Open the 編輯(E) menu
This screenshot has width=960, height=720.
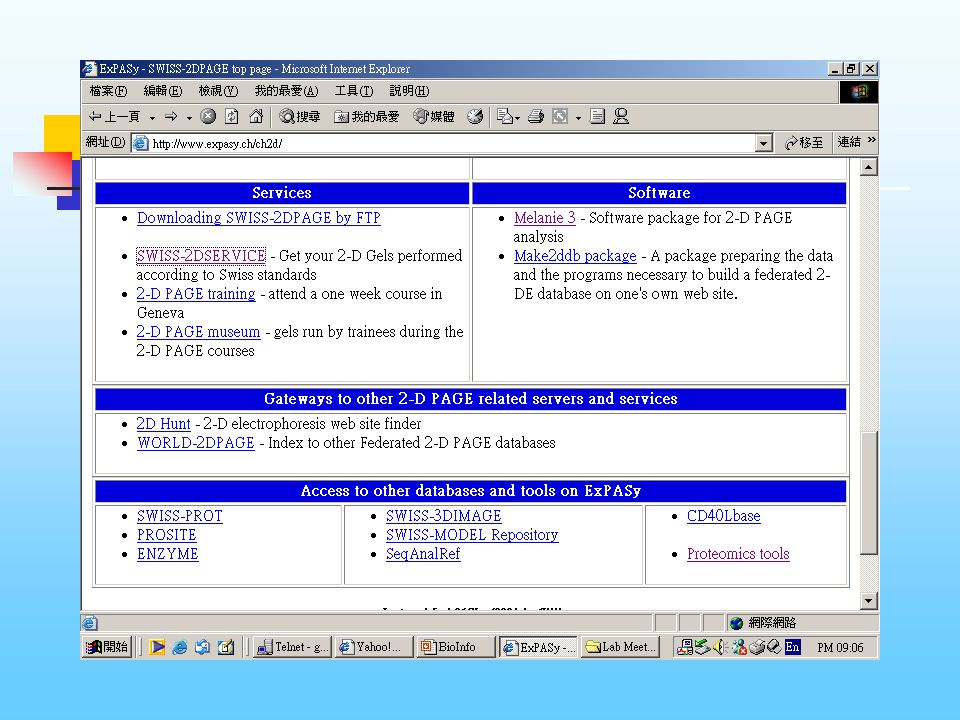coord(162,91)
